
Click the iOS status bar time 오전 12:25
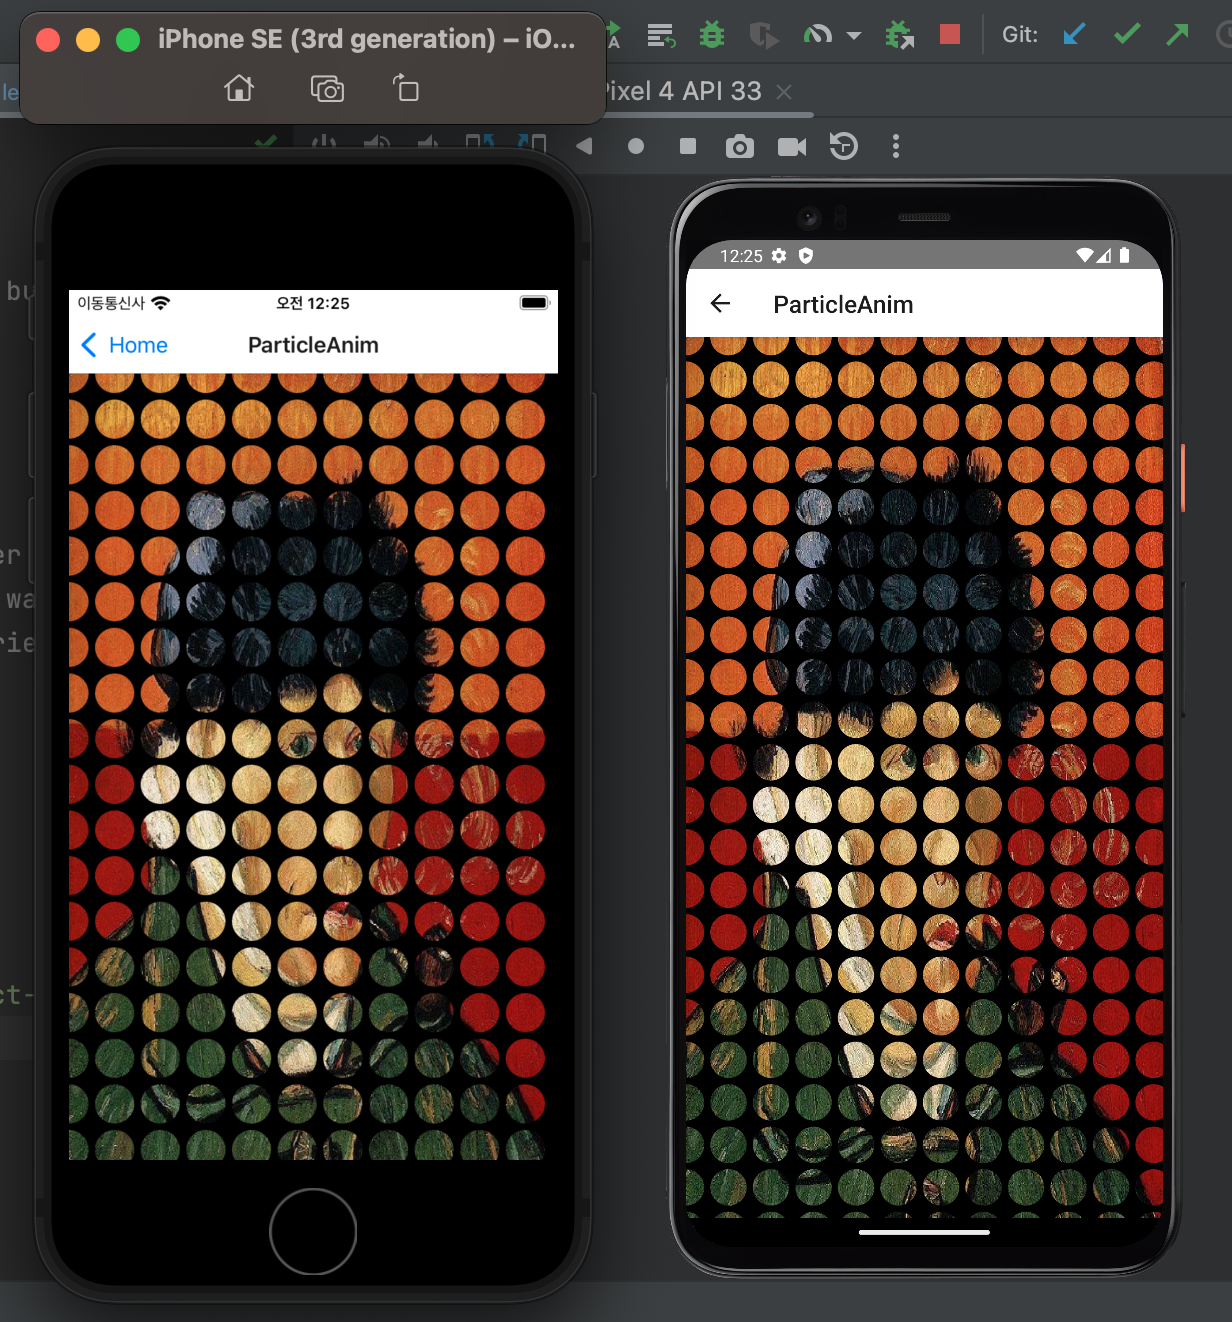313,303
